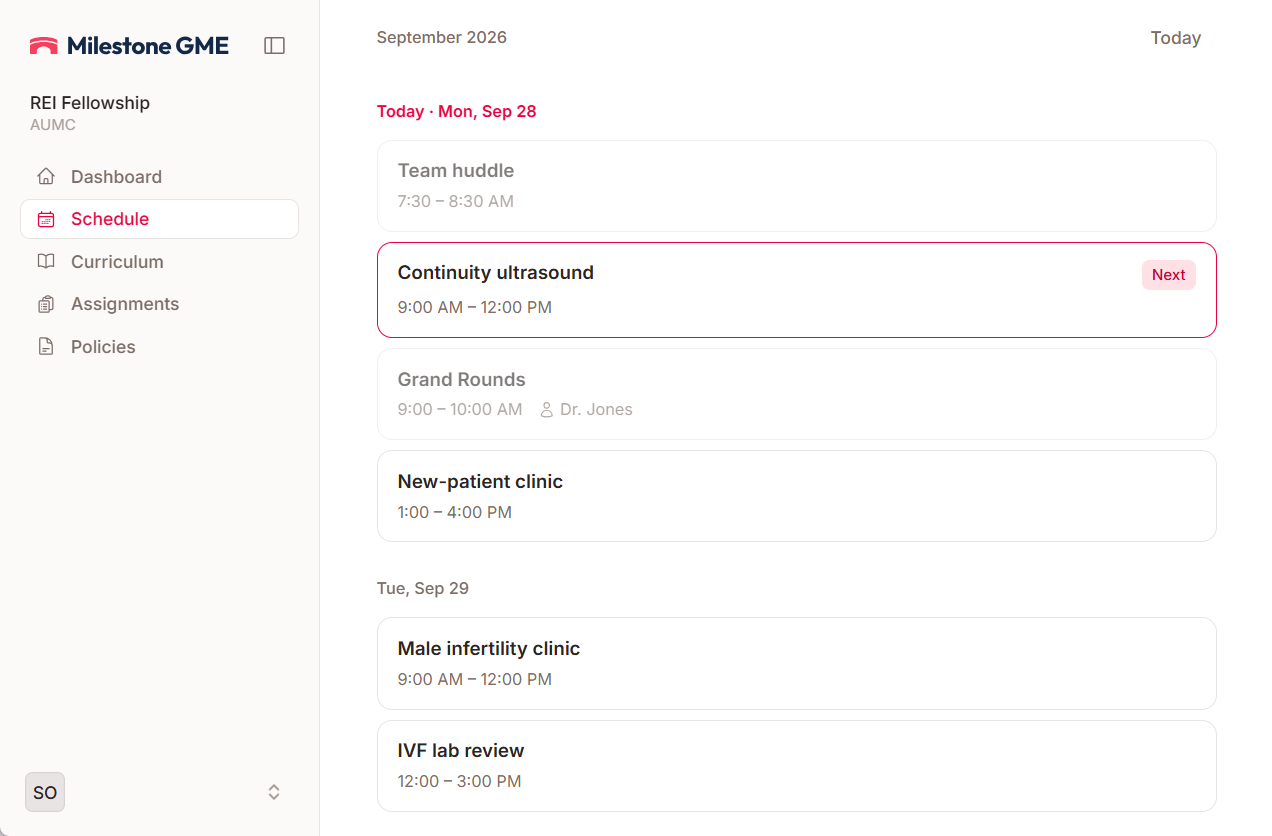Open the Male infertility clinic event
This screenshot has height=836, width=1272.
coord(796,663)
